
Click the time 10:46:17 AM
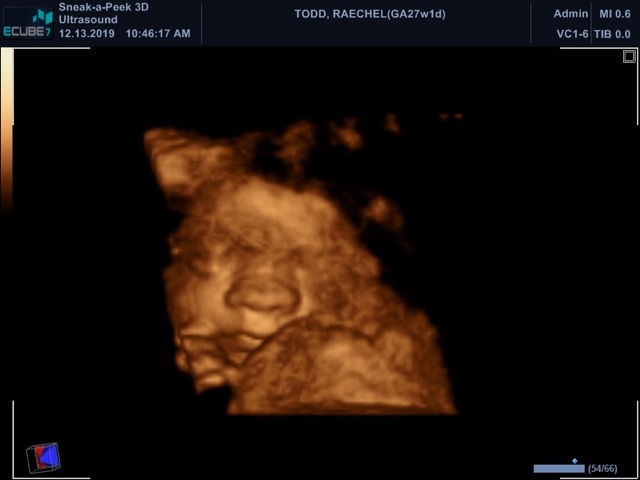pos(158,33)
